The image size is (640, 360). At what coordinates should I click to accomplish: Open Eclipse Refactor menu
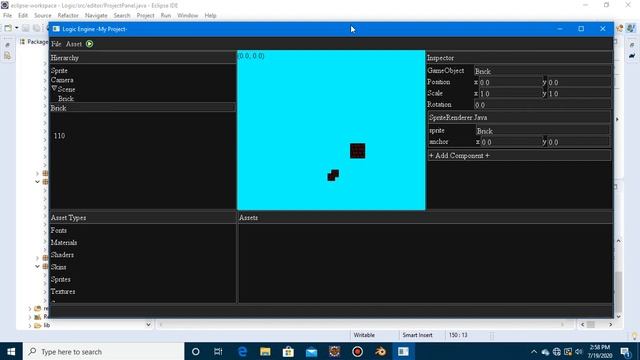pos(68,16)
